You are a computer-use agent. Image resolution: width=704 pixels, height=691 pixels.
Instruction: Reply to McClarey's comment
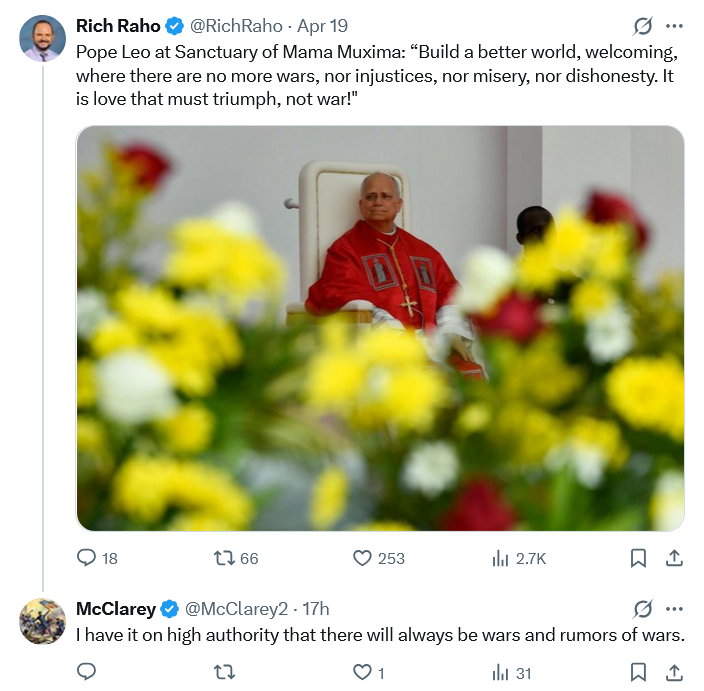87,672
